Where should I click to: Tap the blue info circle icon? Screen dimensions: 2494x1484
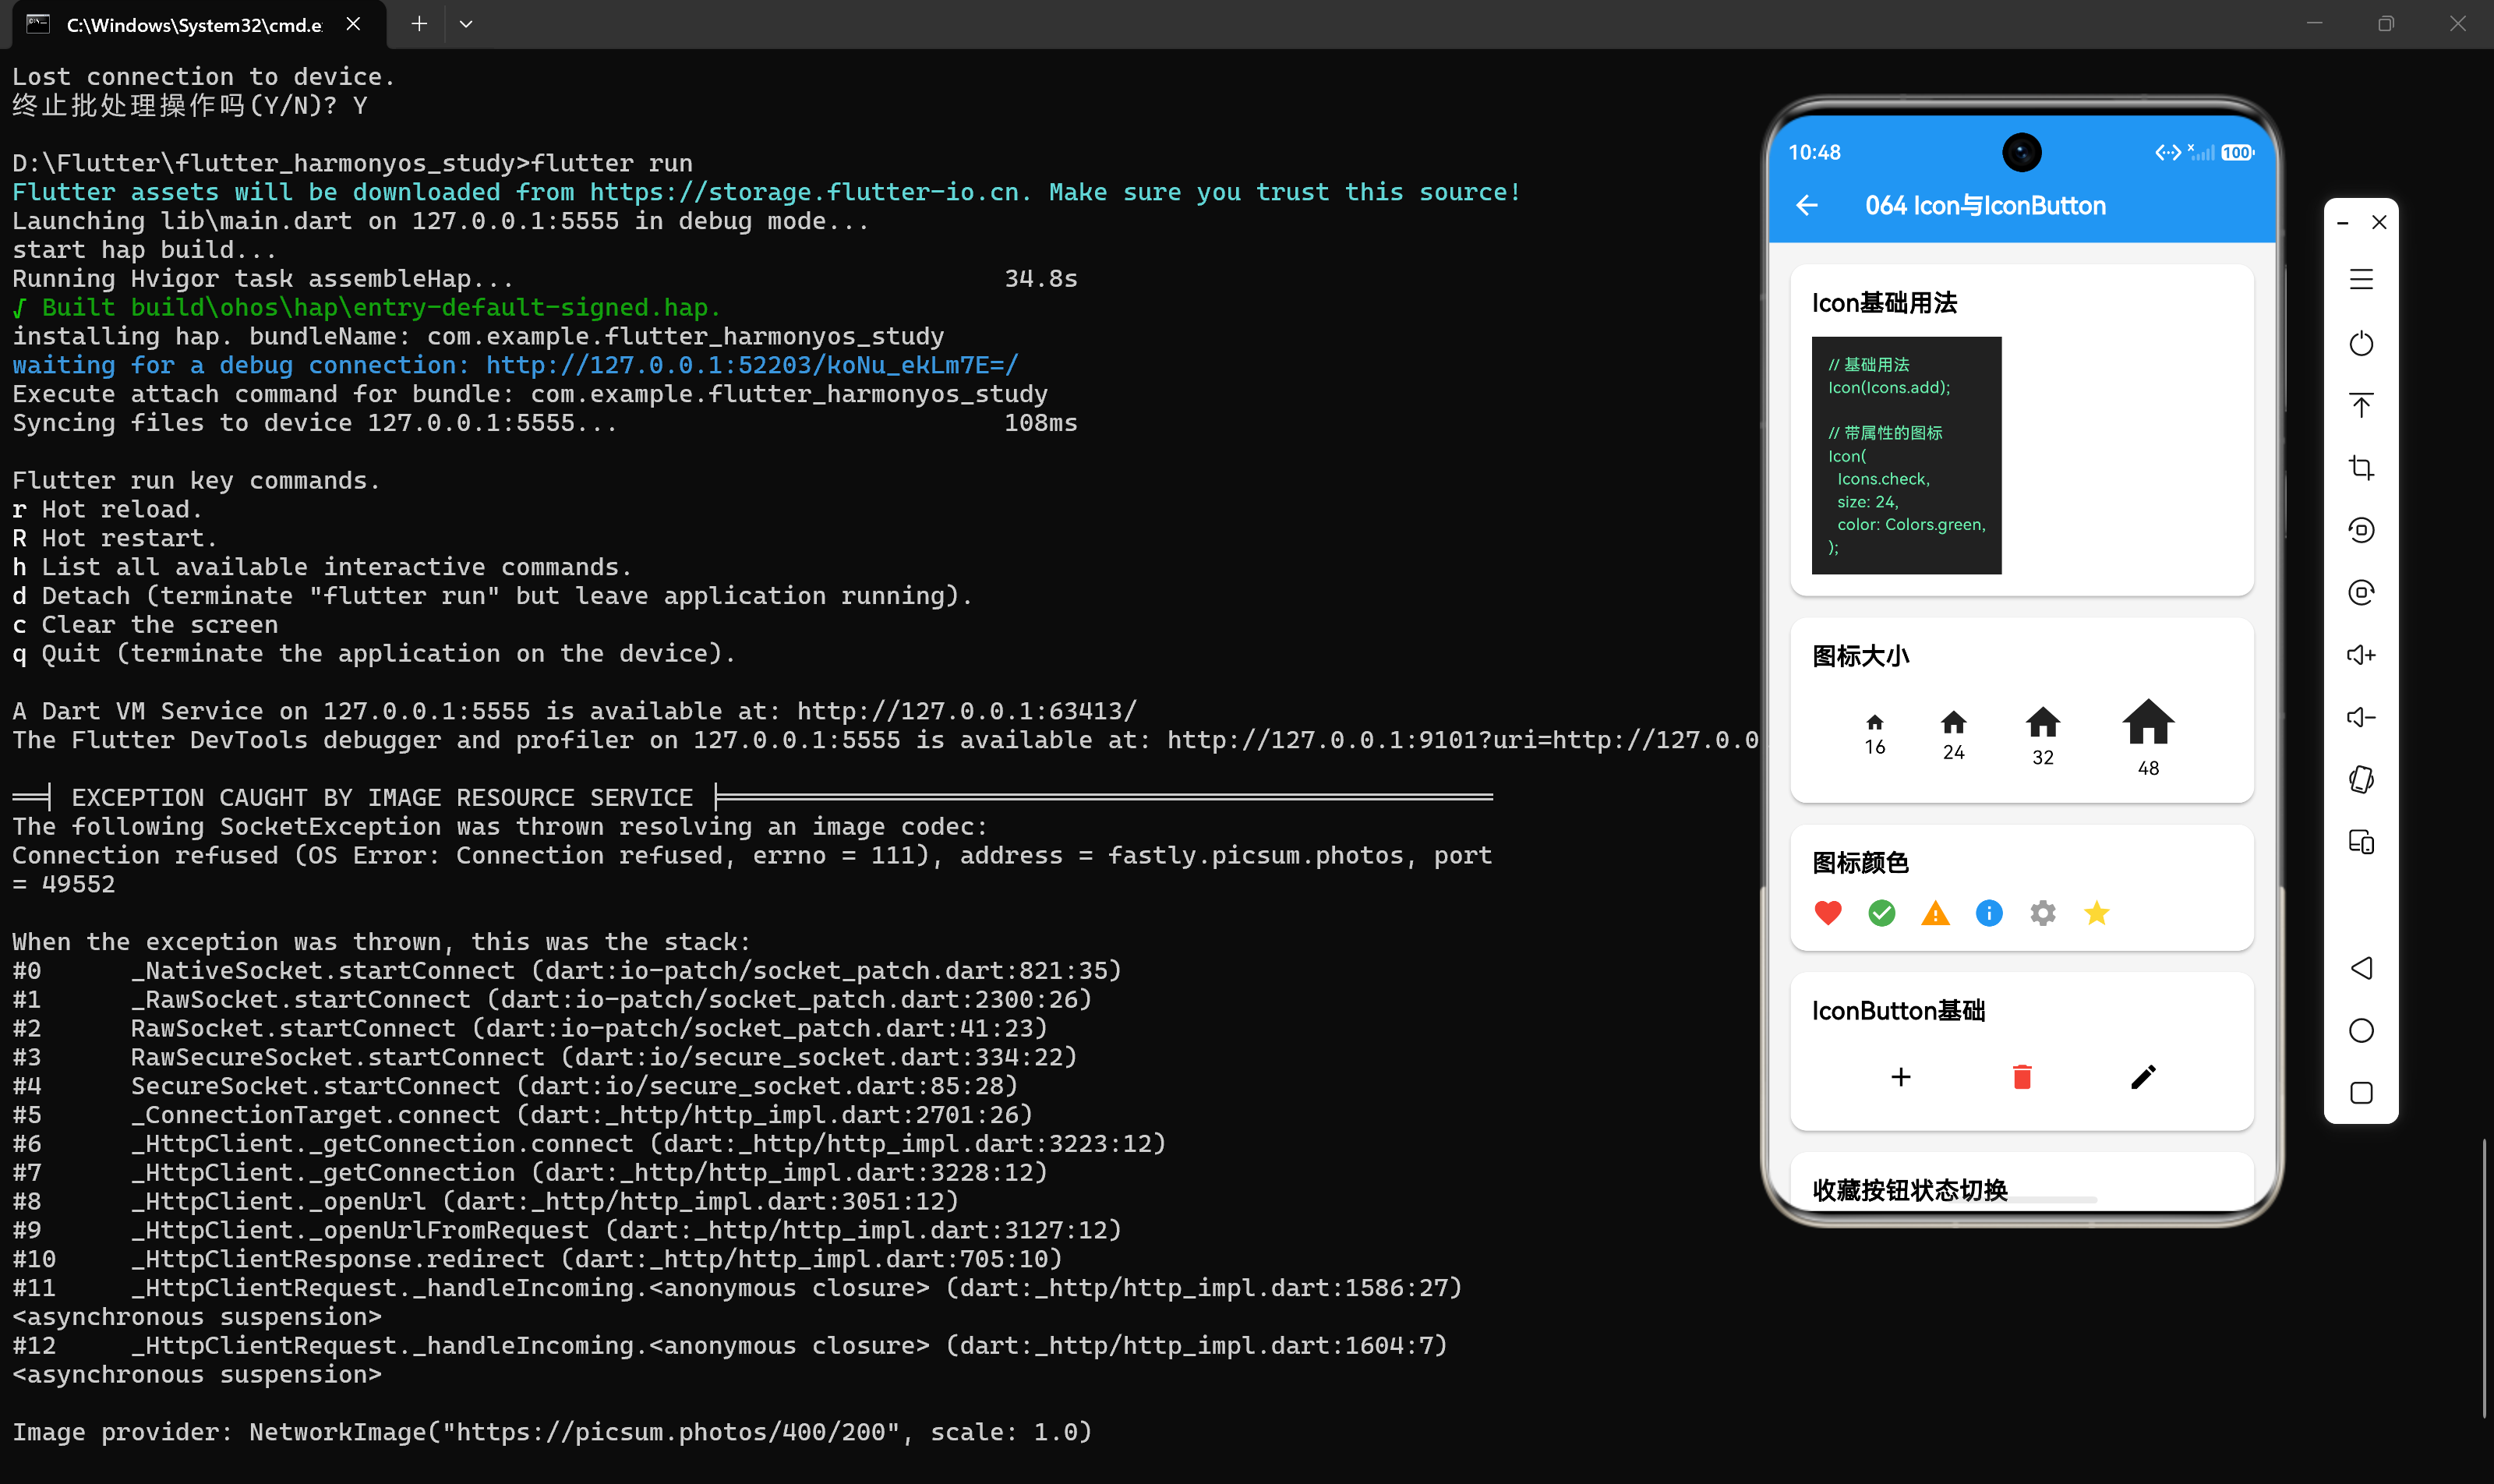(x=1989, y=913)
